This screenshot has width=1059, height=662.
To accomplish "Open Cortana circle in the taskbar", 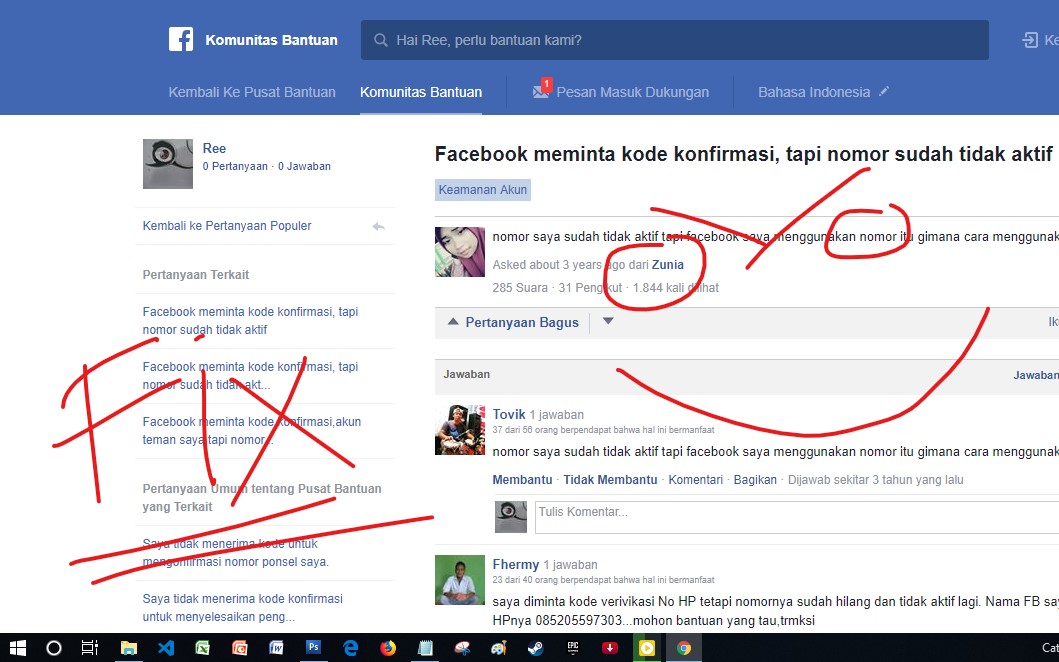I will 53,648.
